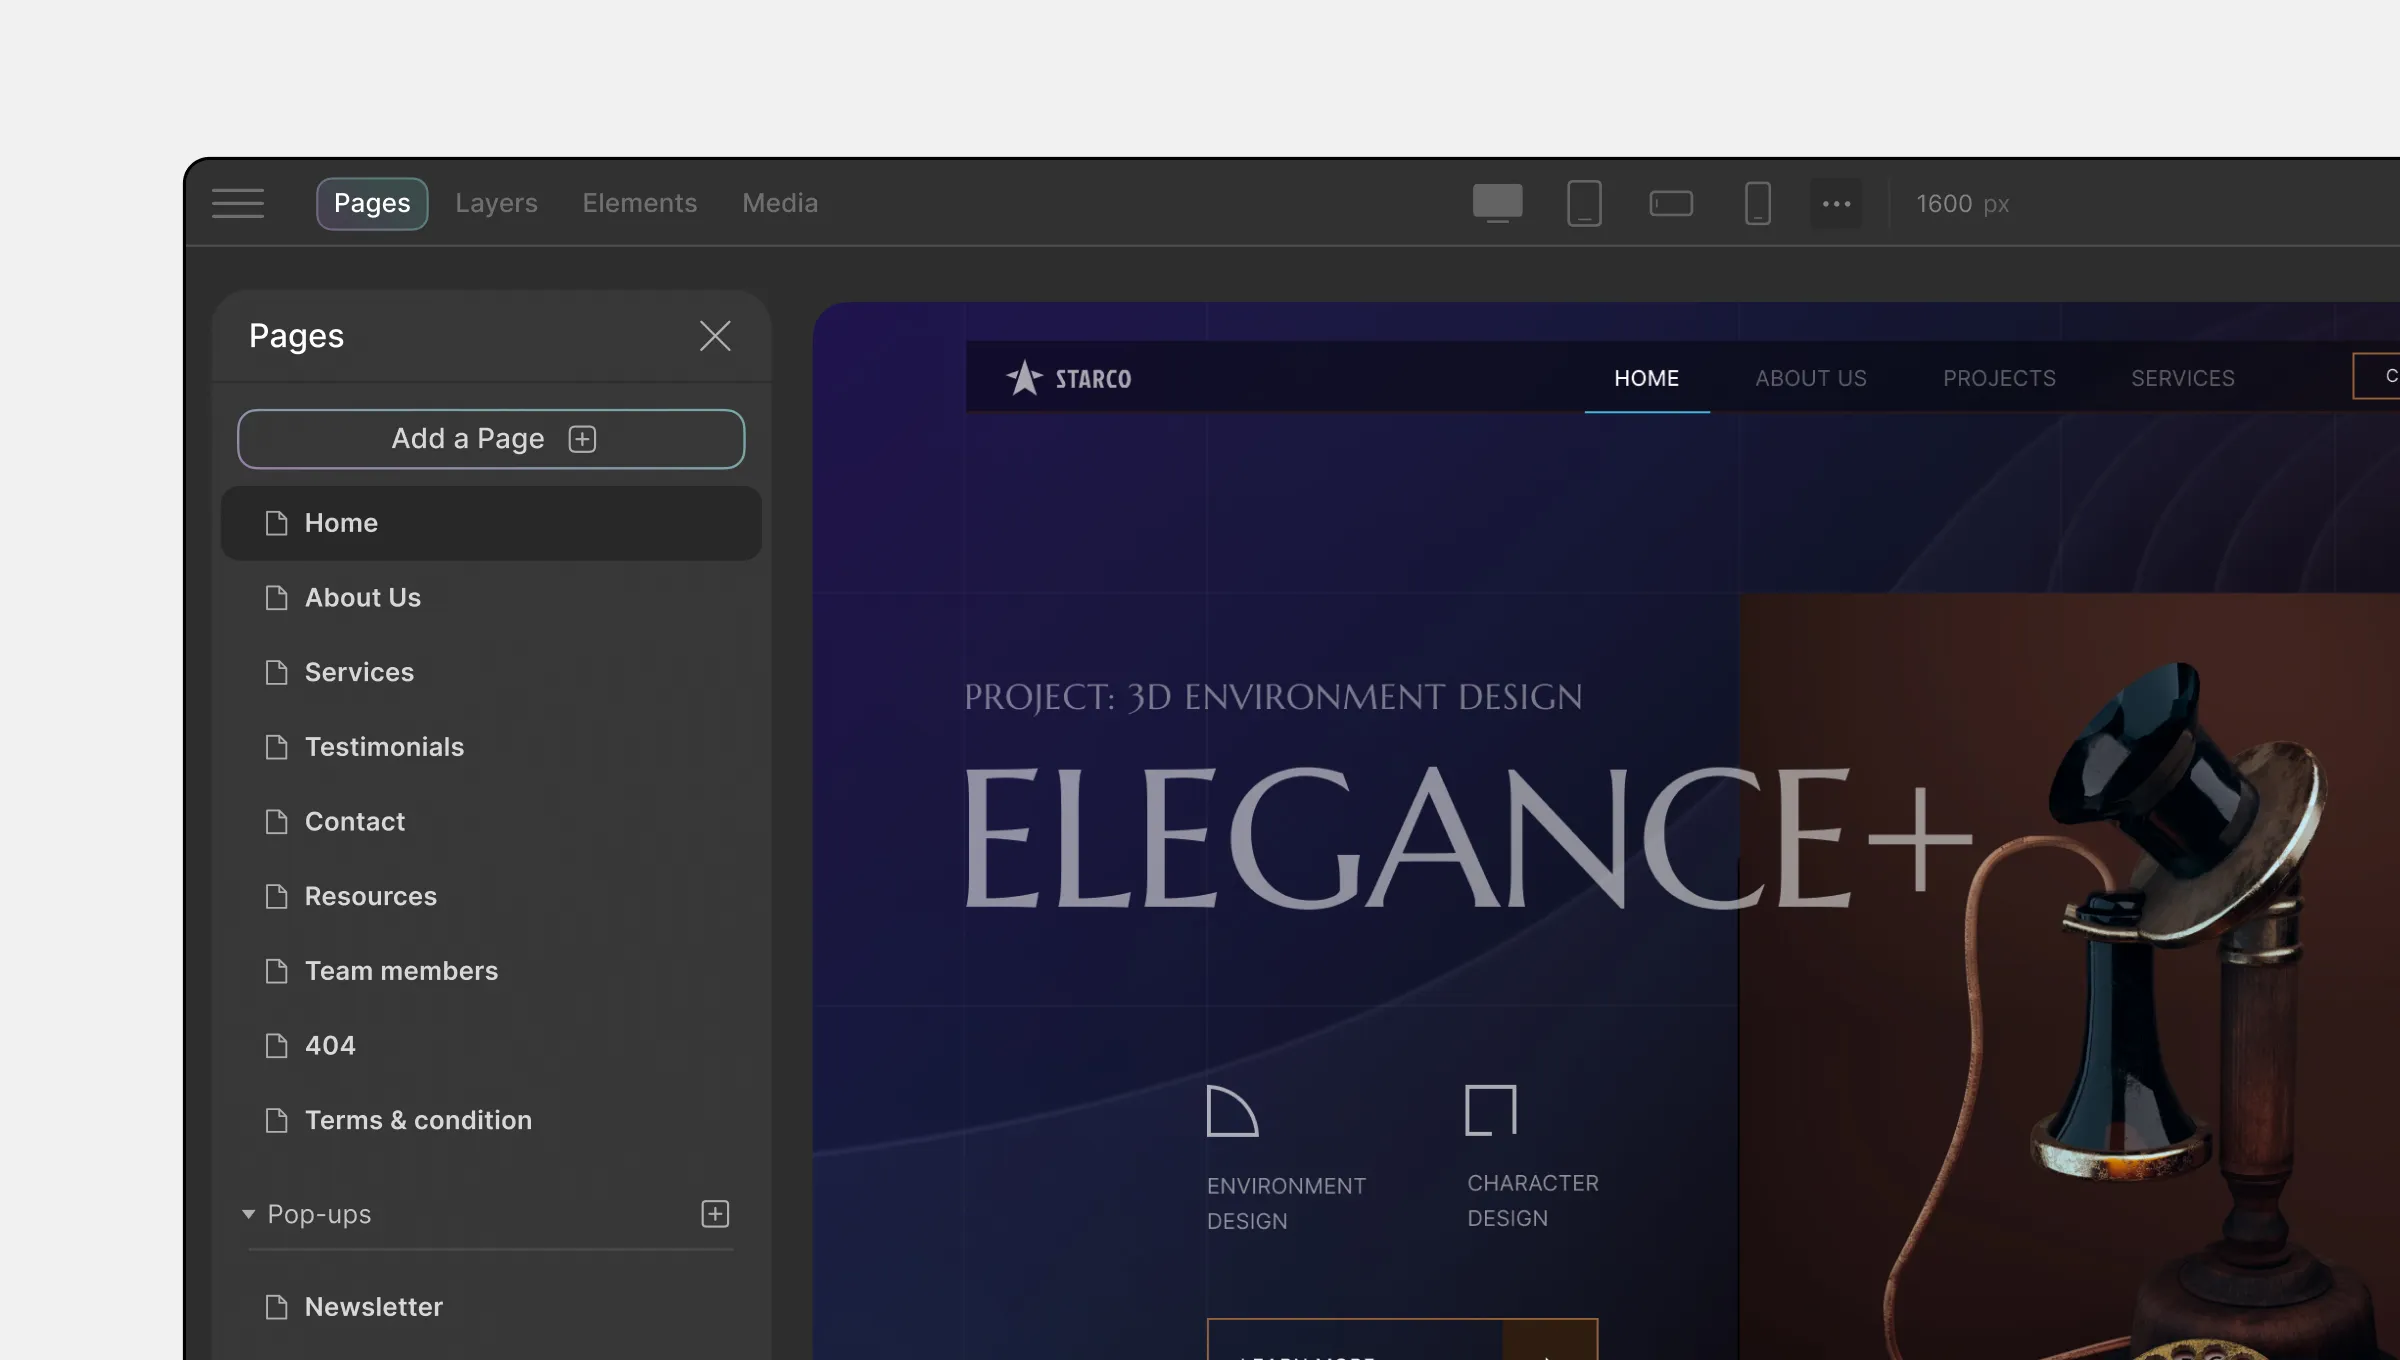Image resolution: width=2400 pixels, height=1360 pixels.
Task: Click the Testimonials page file icon
Action: click(276, 747)
